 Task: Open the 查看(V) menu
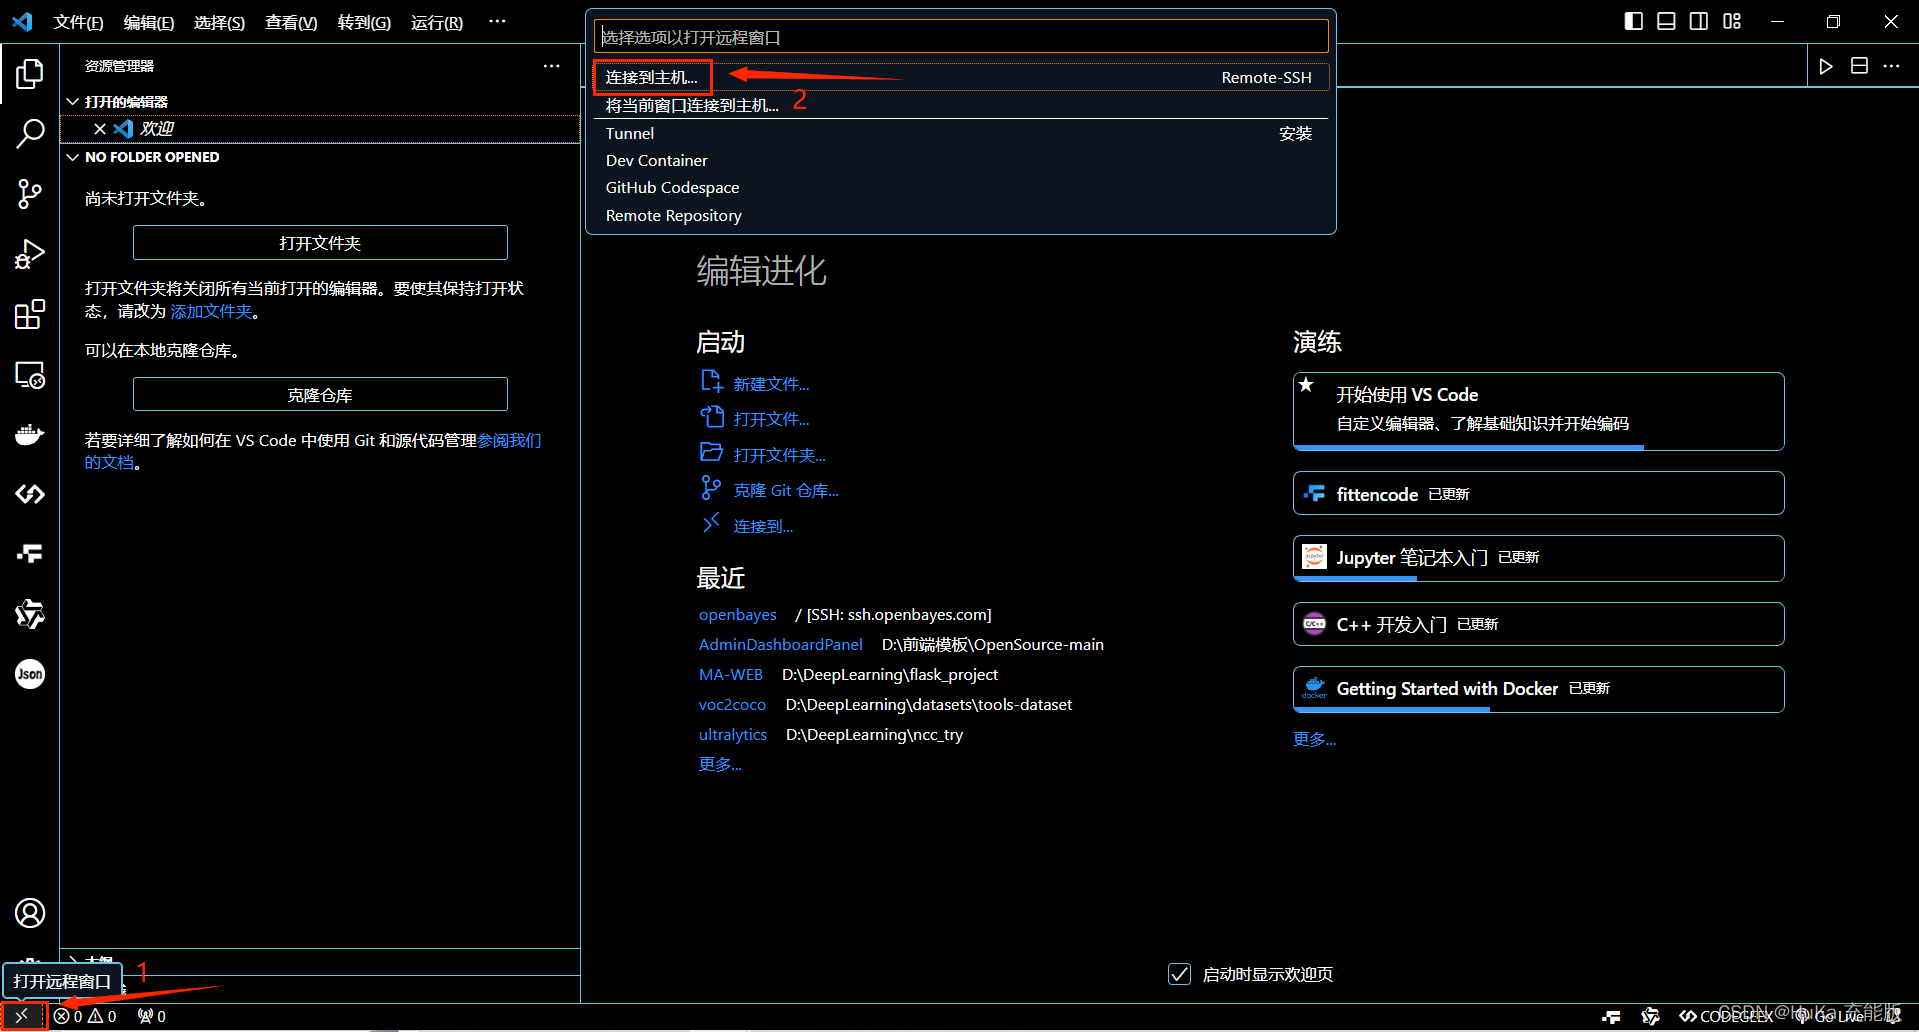pyautogui.click(x=291, y=22)
